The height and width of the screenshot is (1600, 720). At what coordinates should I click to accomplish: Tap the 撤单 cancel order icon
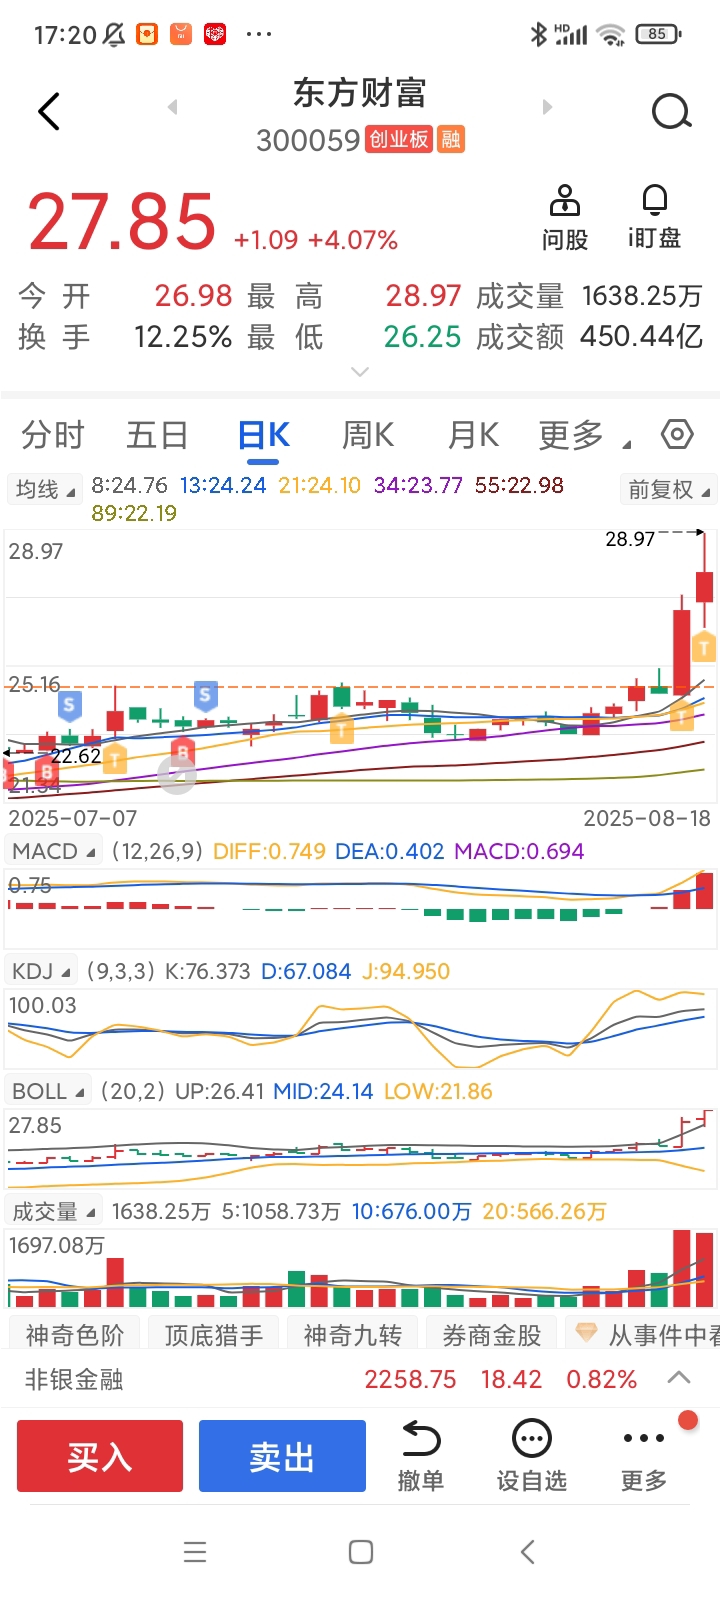pyautogui.click(x=421, y=1456)
